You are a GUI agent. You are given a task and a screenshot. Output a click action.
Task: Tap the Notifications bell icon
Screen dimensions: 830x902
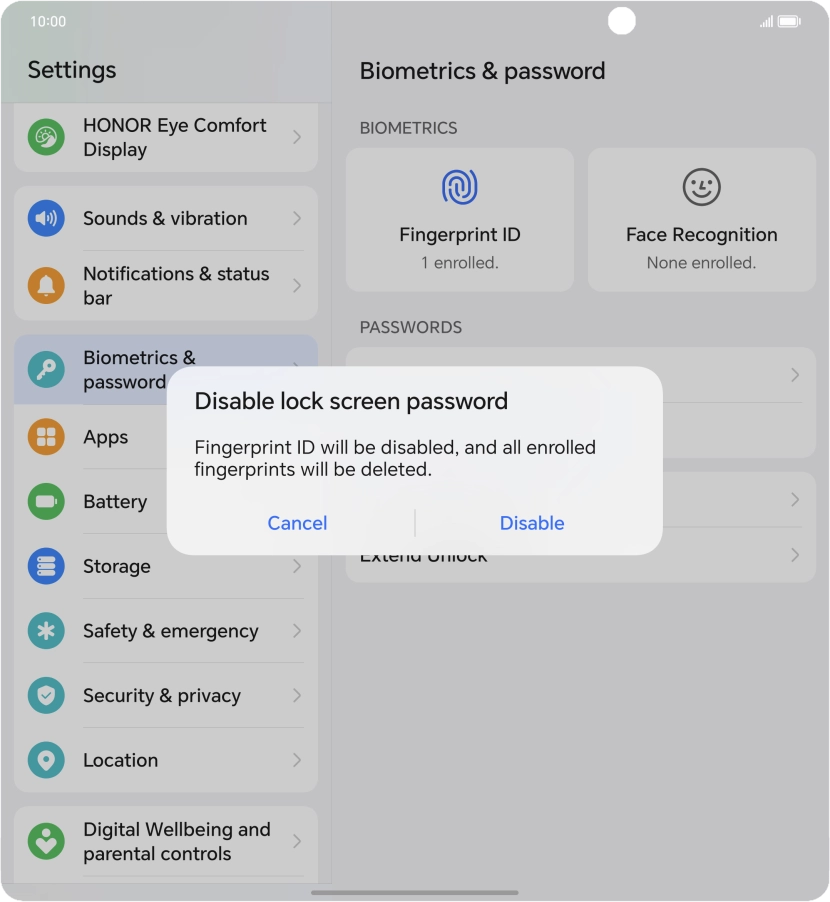coord(46,285)
